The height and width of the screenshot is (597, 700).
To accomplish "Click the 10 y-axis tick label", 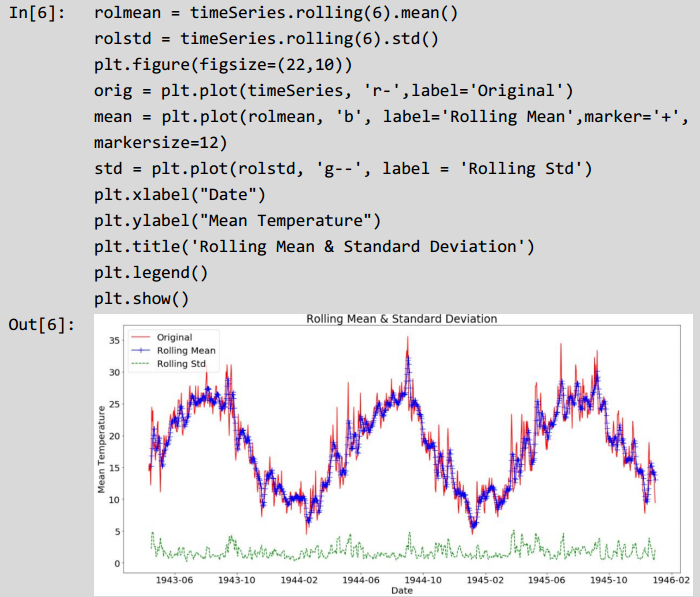I will 114,500.
